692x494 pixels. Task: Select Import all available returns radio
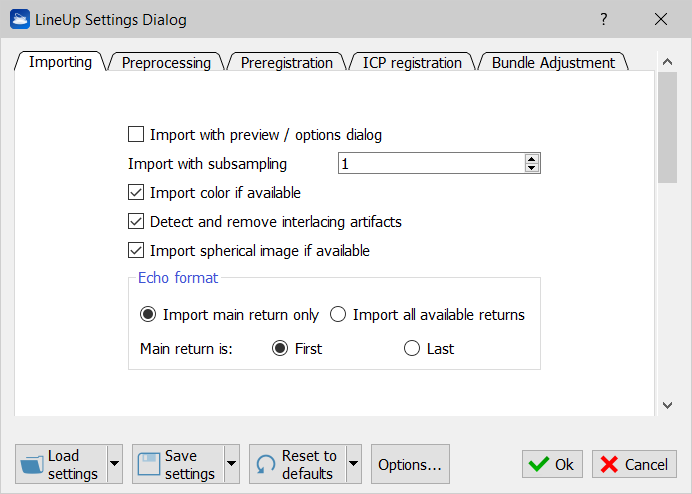[x=338, y=315]
